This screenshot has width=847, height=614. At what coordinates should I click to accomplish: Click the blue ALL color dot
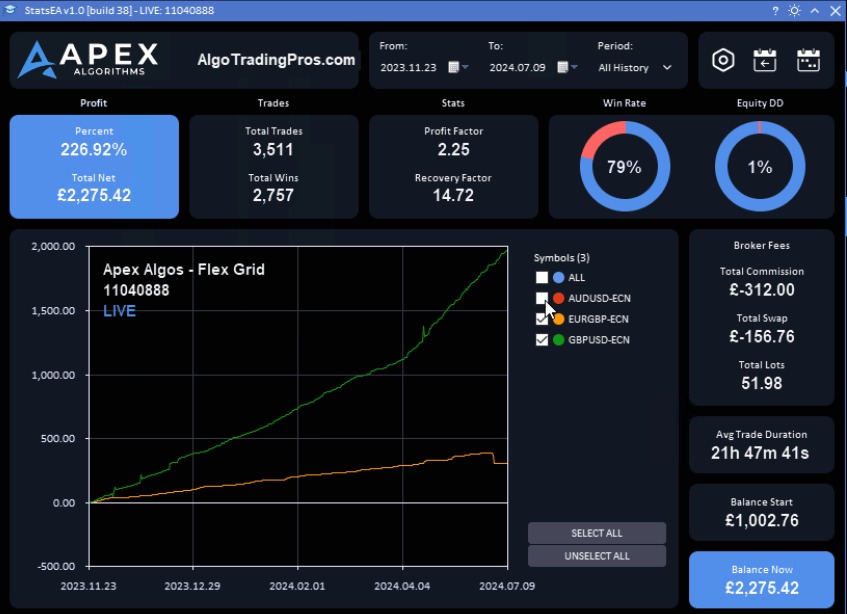(x=559, y=278)
